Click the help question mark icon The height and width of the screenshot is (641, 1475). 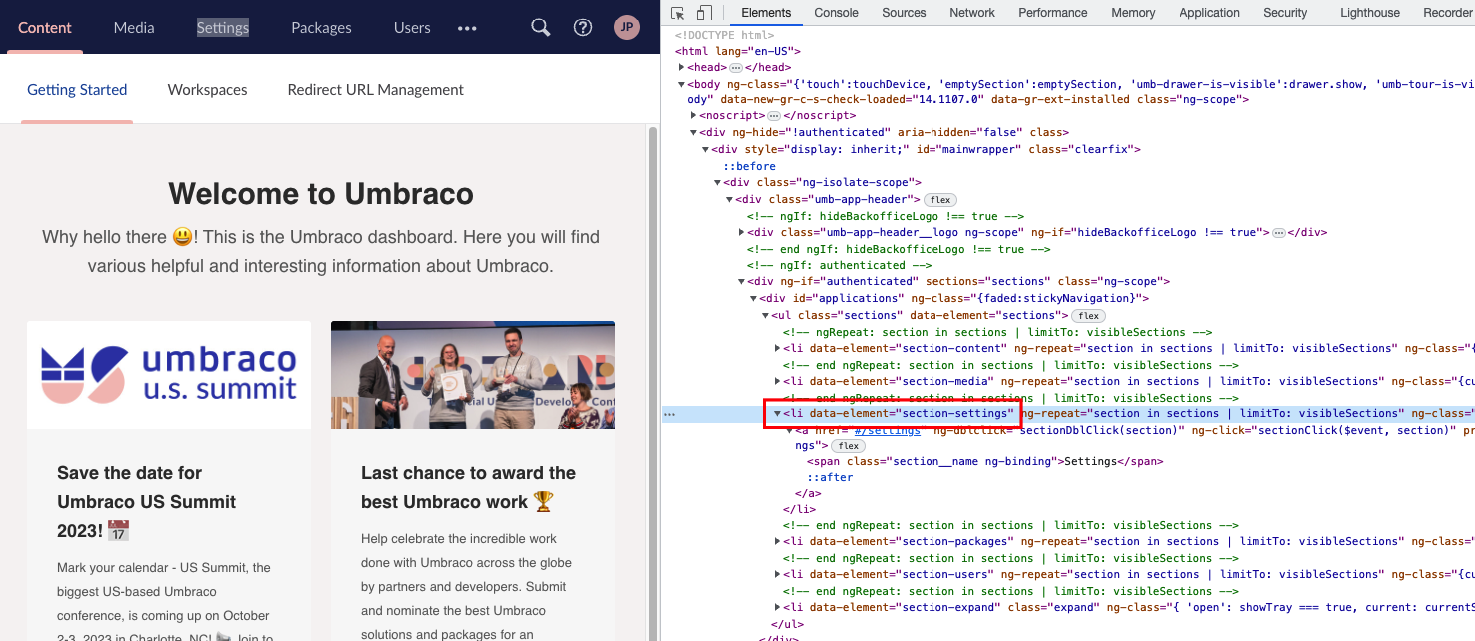pyautogui.click(x=583, y=28)
